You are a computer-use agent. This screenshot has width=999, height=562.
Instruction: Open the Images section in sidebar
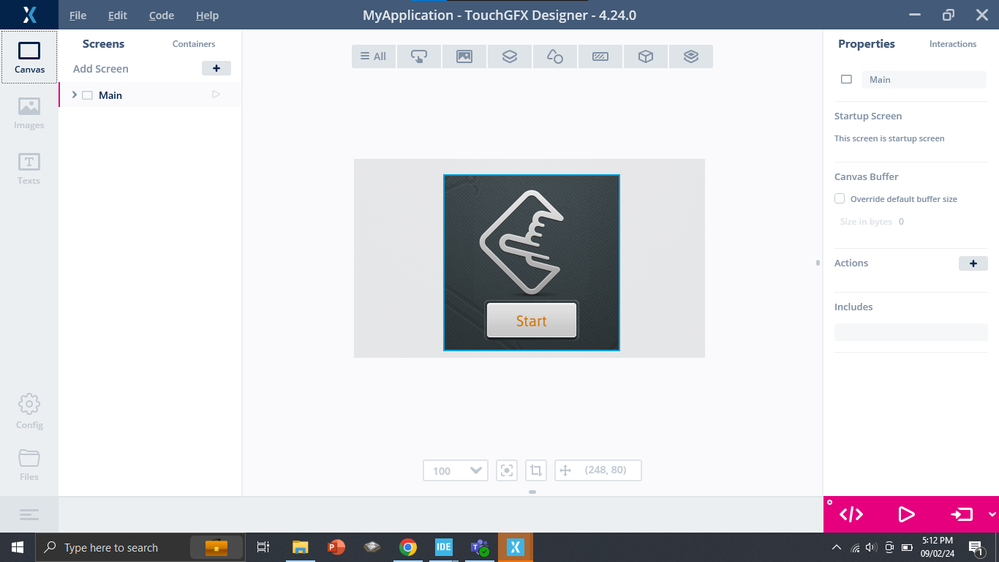[29, 113]
